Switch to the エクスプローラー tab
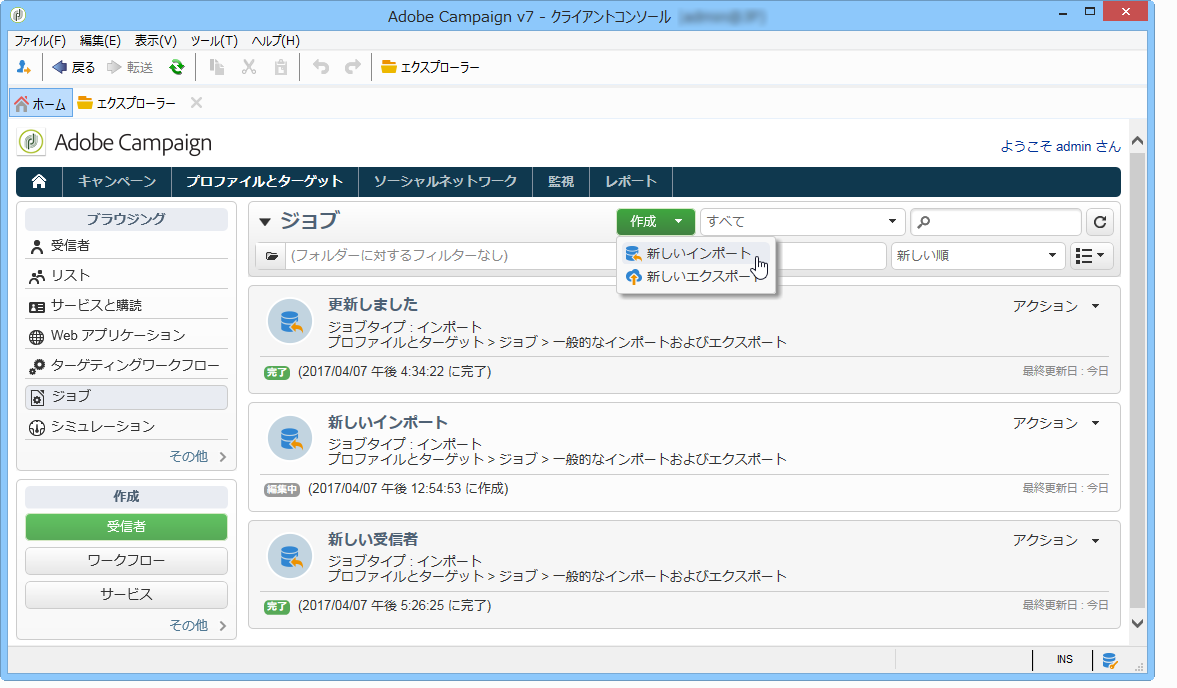The image size is (1177, 688). tap(127, 104)
